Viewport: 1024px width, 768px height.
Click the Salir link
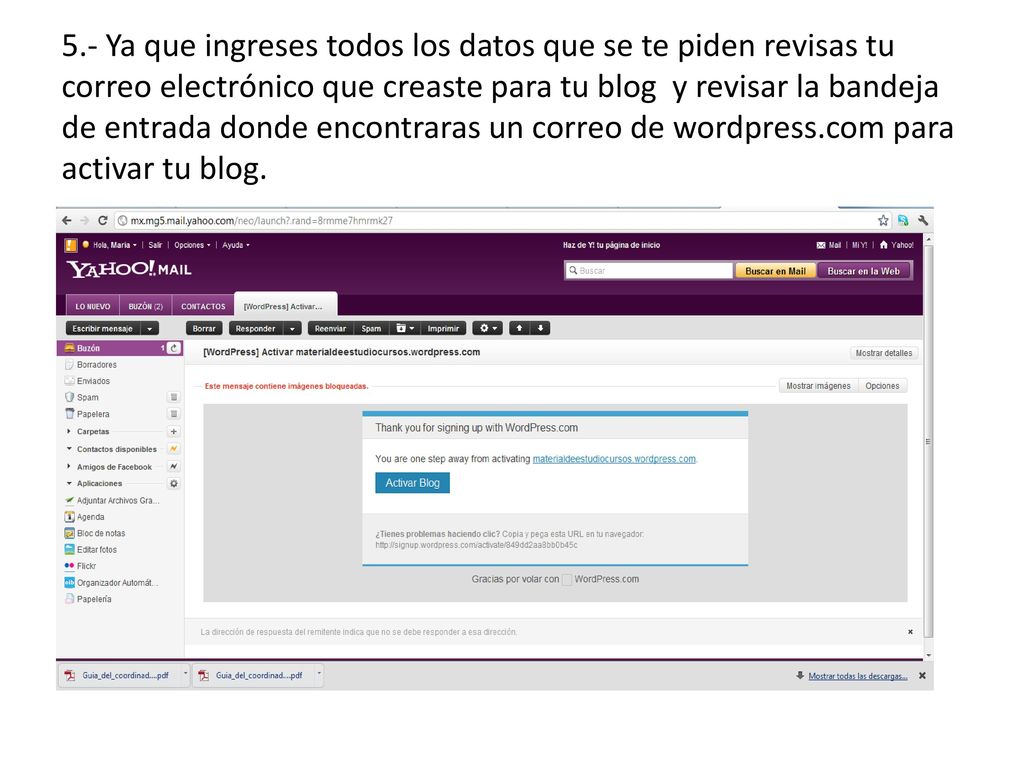click(x=155, y=246)
